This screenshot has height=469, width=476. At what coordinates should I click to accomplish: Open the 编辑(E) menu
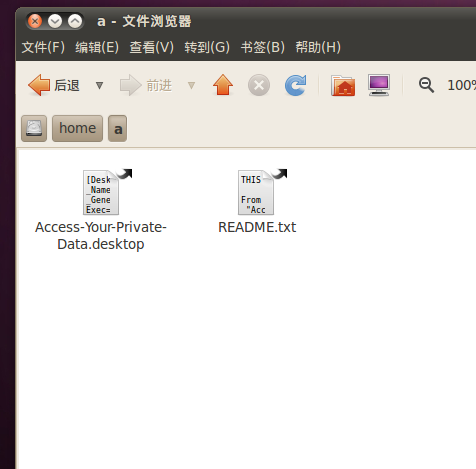pos(97,47)
